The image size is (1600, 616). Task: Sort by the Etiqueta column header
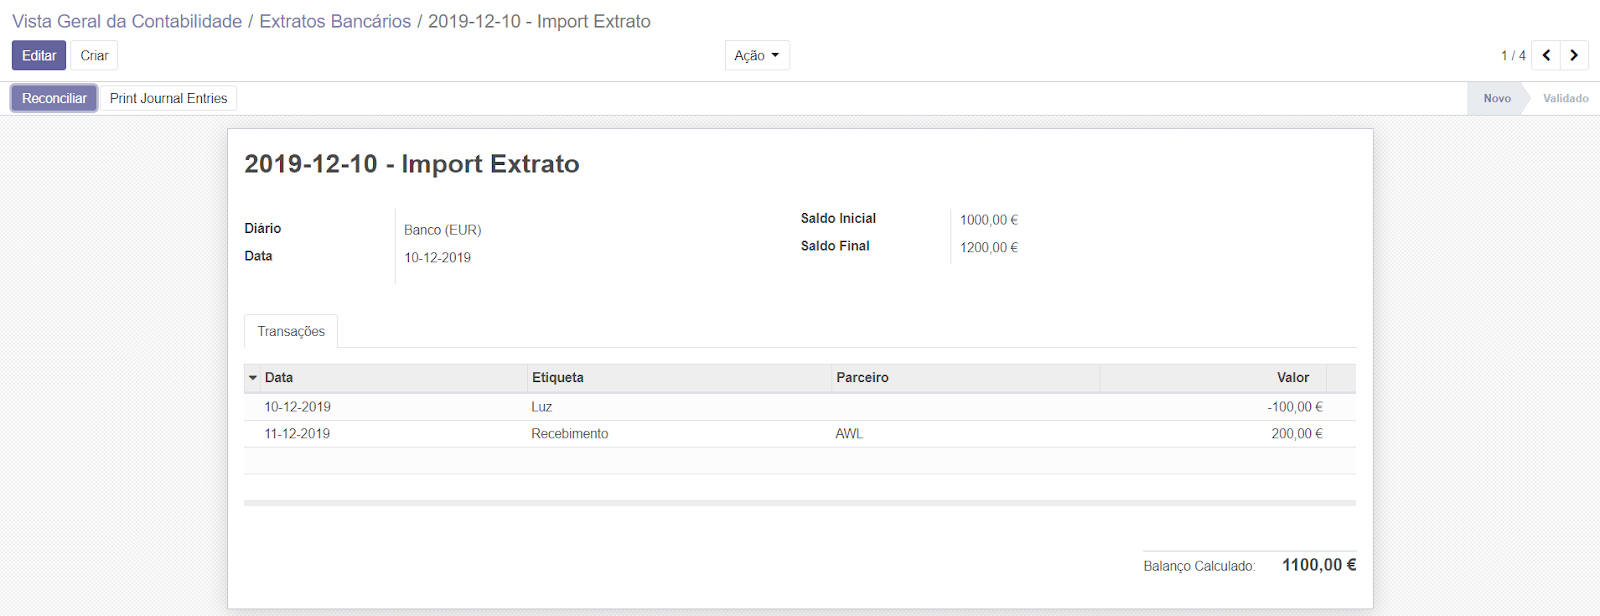click(x=558, y=378)
